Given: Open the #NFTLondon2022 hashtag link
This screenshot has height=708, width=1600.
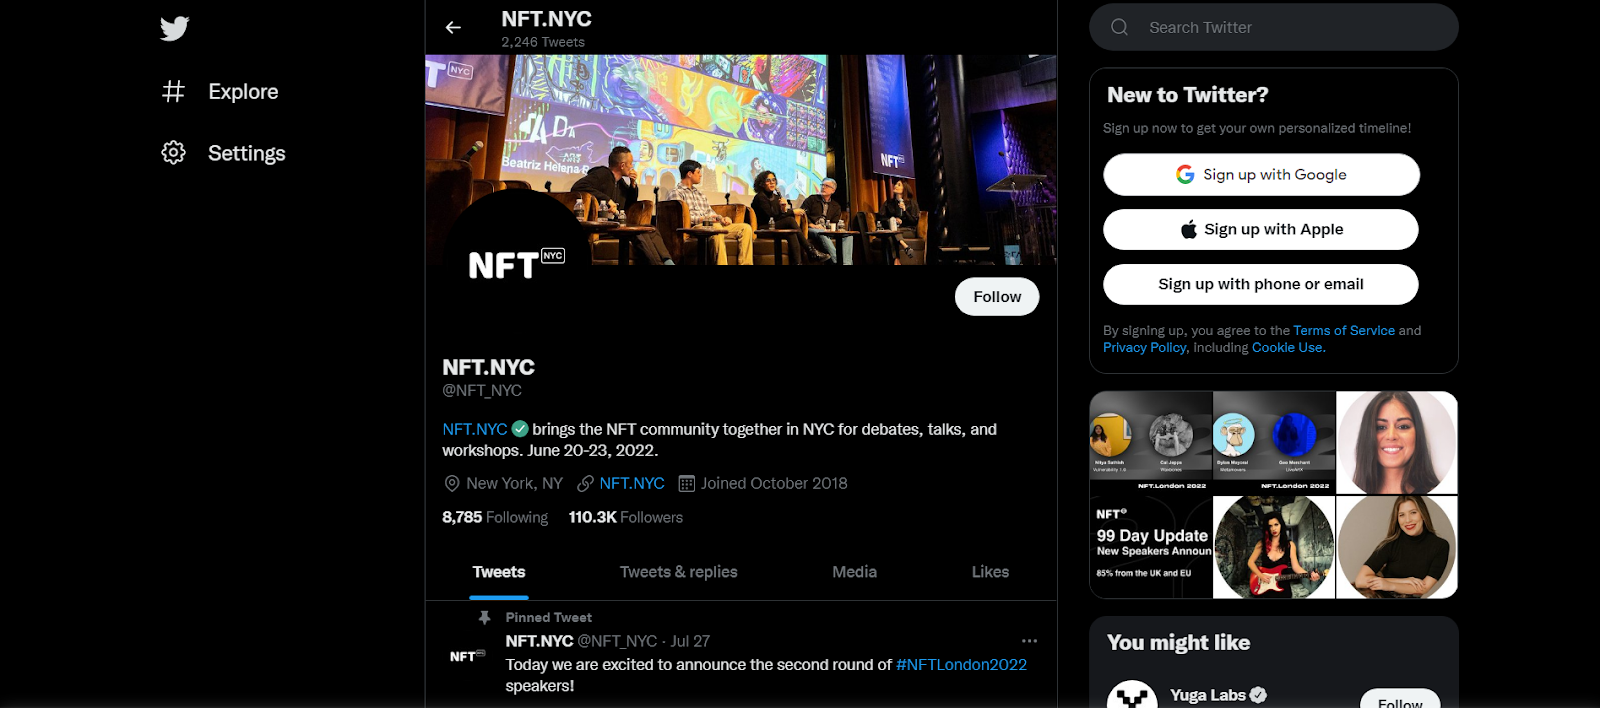Looking at the screenshot, I should click(x=961, y=665).
